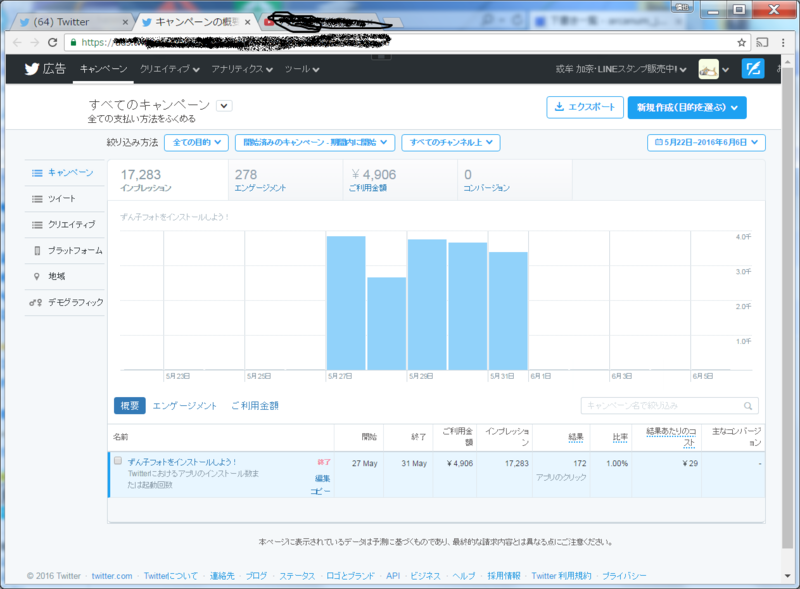Select the コンバージョン 0 metric tile
This screenshot has width=800, height=589.
[515, 180]
